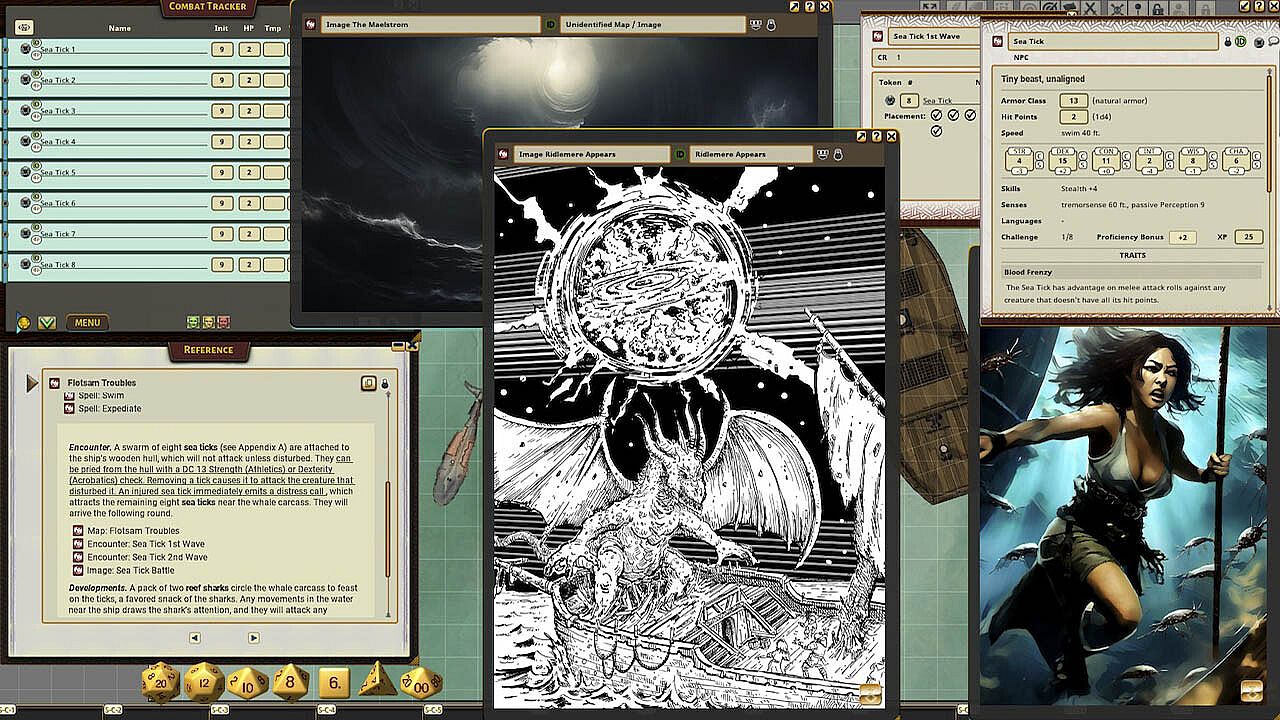Roll the d12 die
This screenshot has width=1280, height=720.
click(204, 682)
